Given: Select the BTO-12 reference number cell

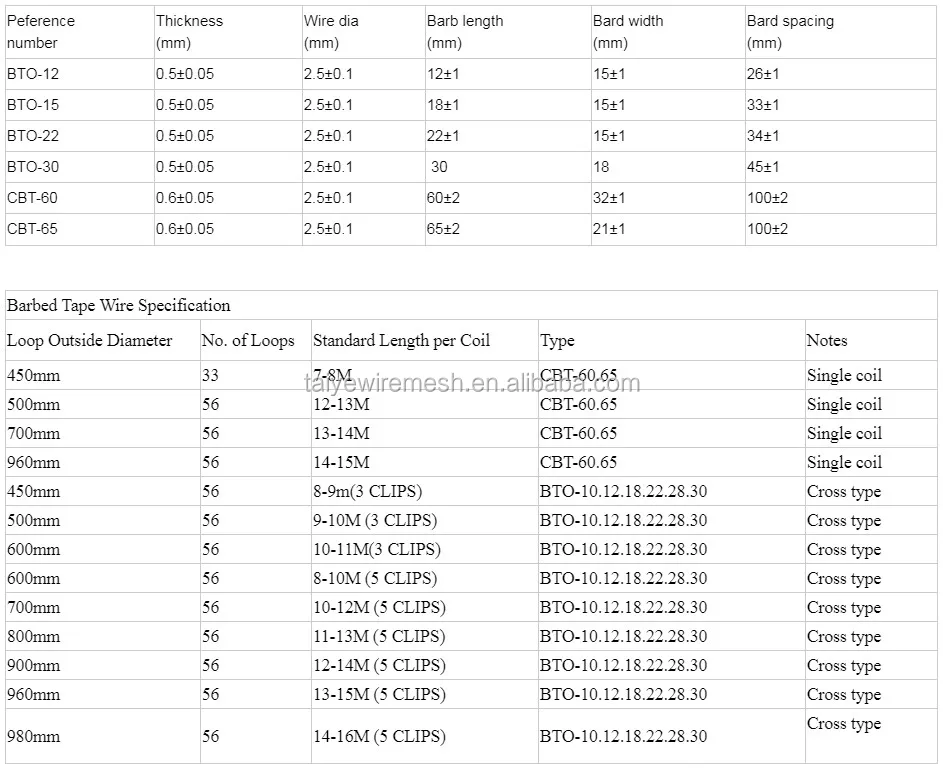Looking at the screenshot, I should point(33,74).
